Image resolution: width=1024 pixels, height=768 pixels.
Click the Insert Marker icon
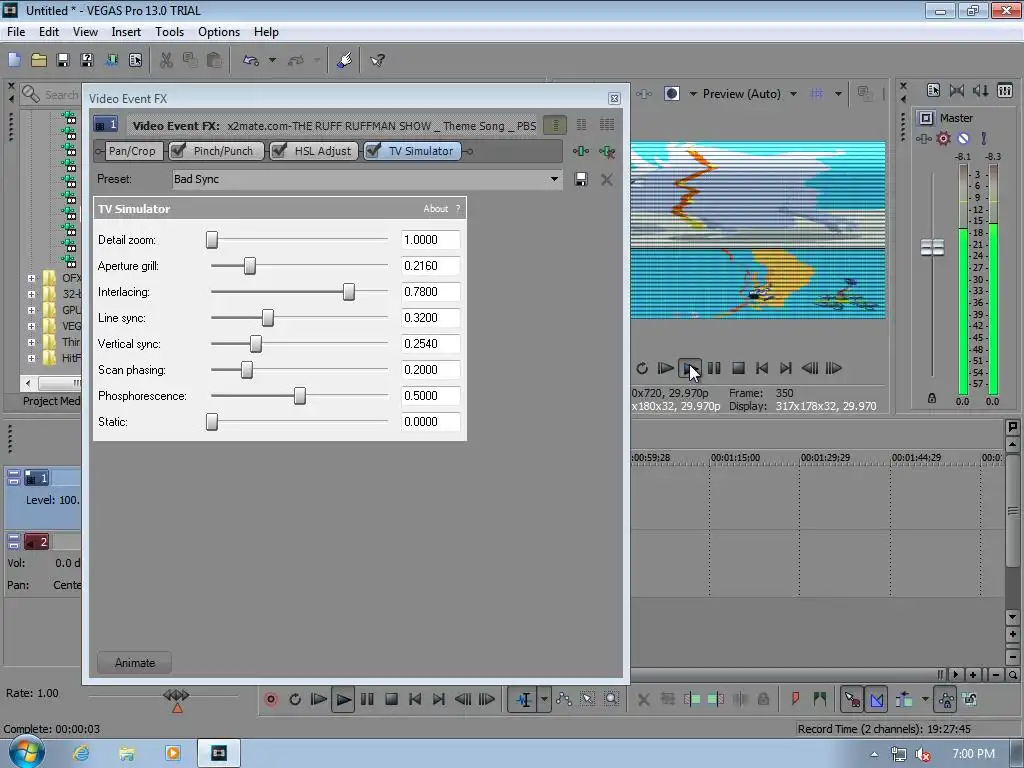(x=795, y=699)
